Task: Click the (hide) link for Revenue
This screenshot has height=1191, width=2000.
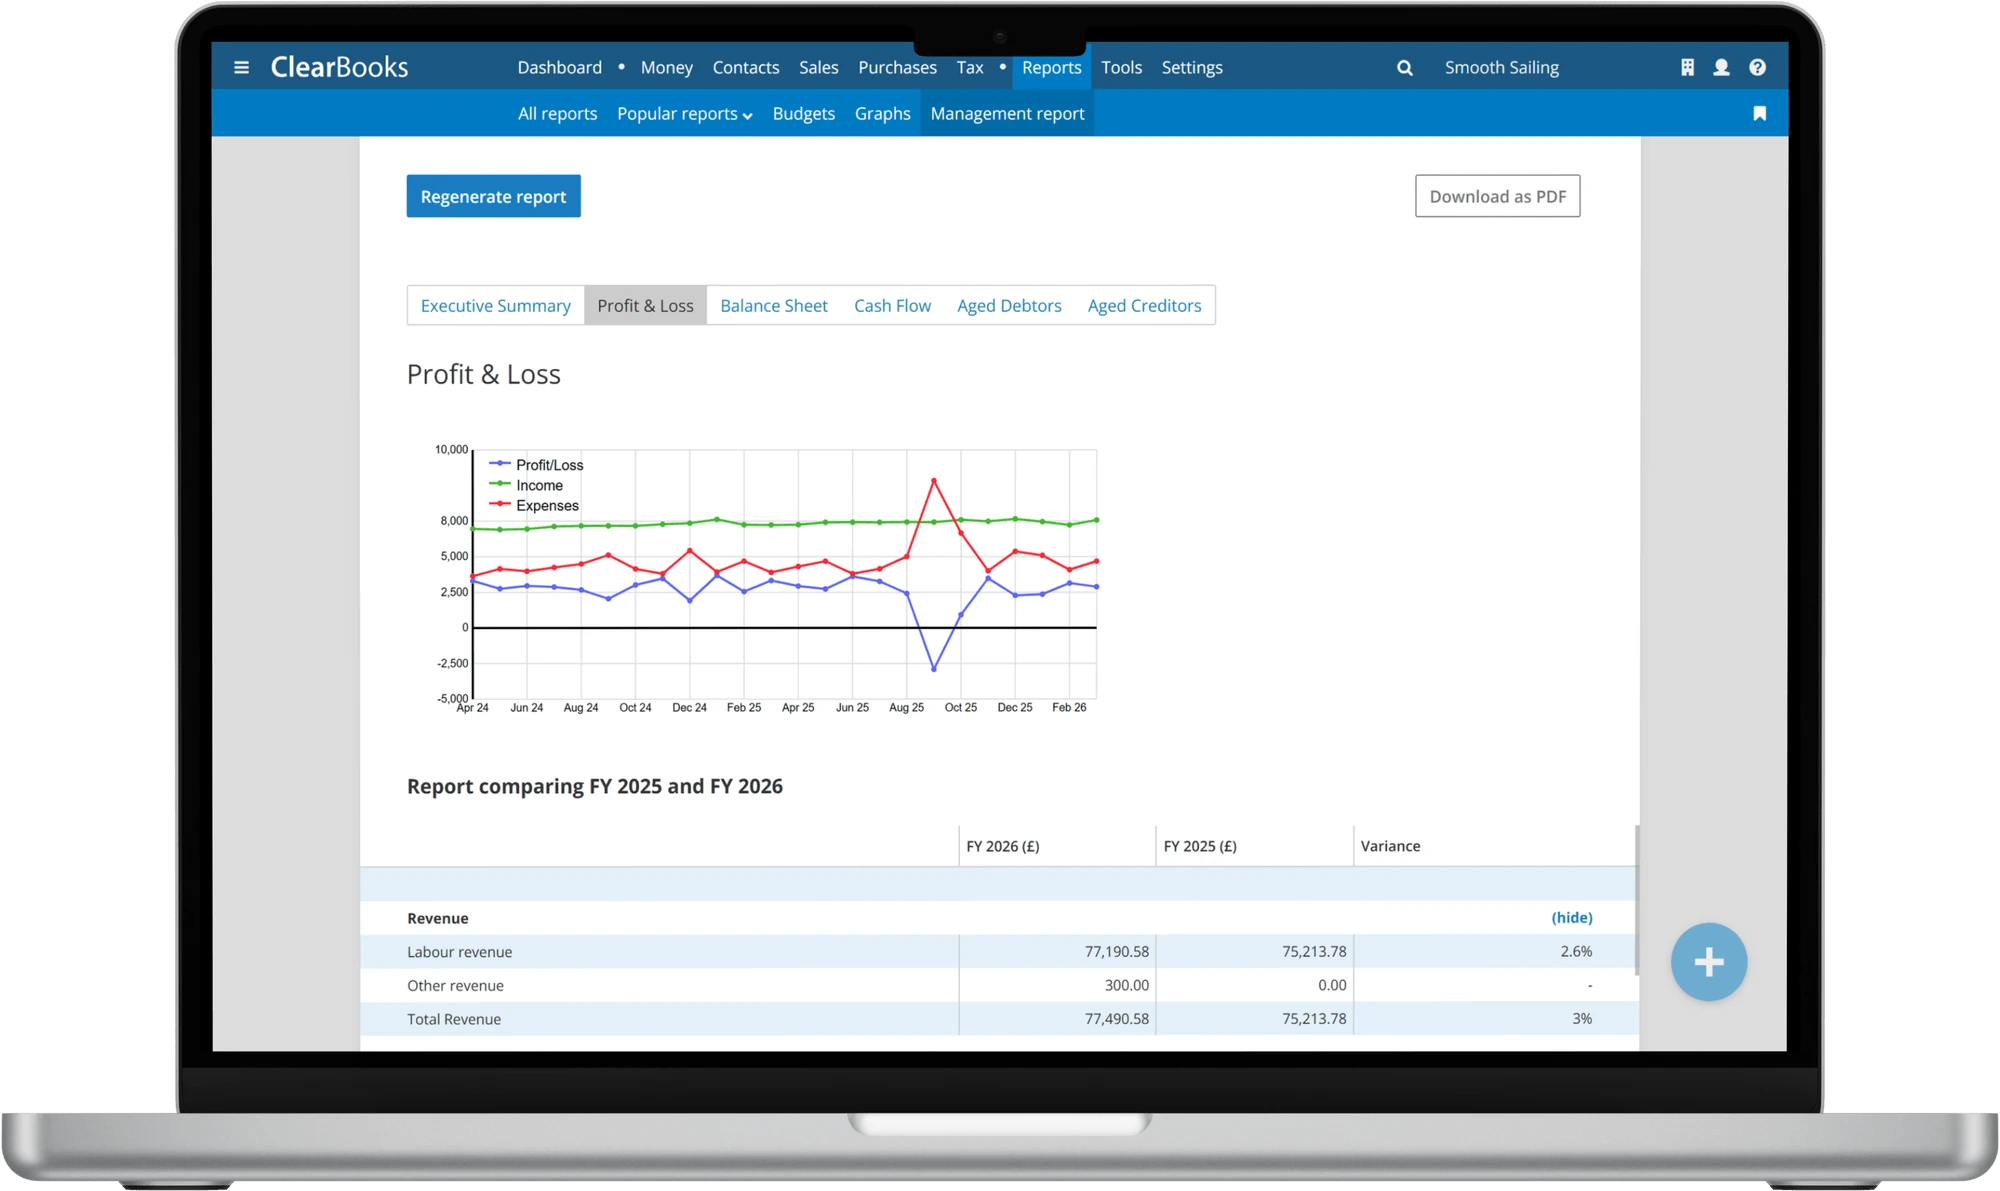Action: pos(1571,917)
